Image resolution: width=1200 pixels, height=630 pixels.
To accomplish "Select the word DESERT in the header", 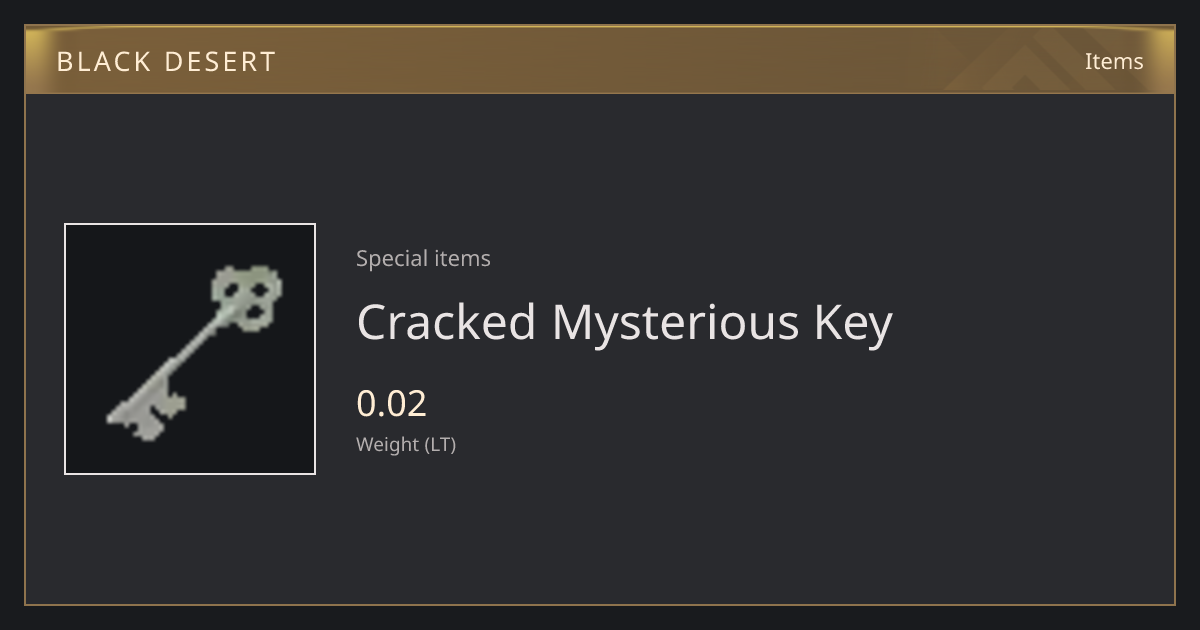I will pos(219,62).
